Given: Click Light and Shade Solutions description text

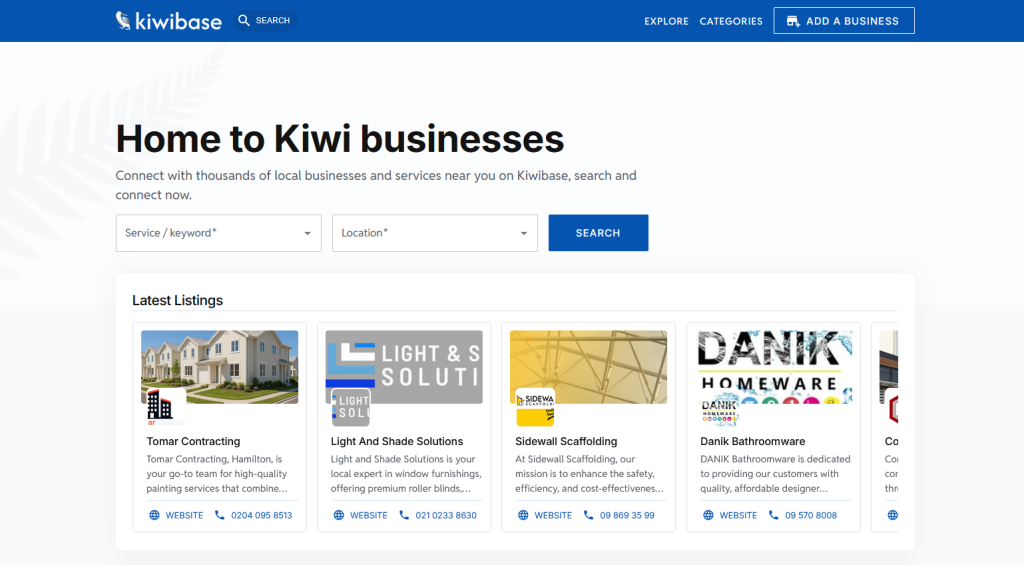Looking at the screenshot, I should 406,474.
